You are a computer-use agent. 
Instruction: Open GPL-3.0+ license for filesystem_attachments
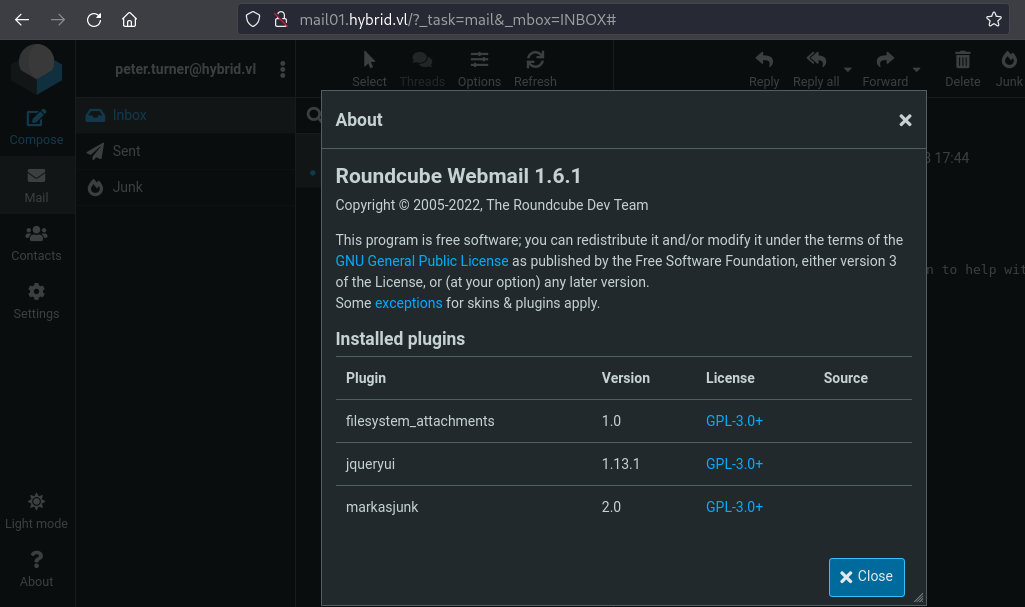pos(734,421)
